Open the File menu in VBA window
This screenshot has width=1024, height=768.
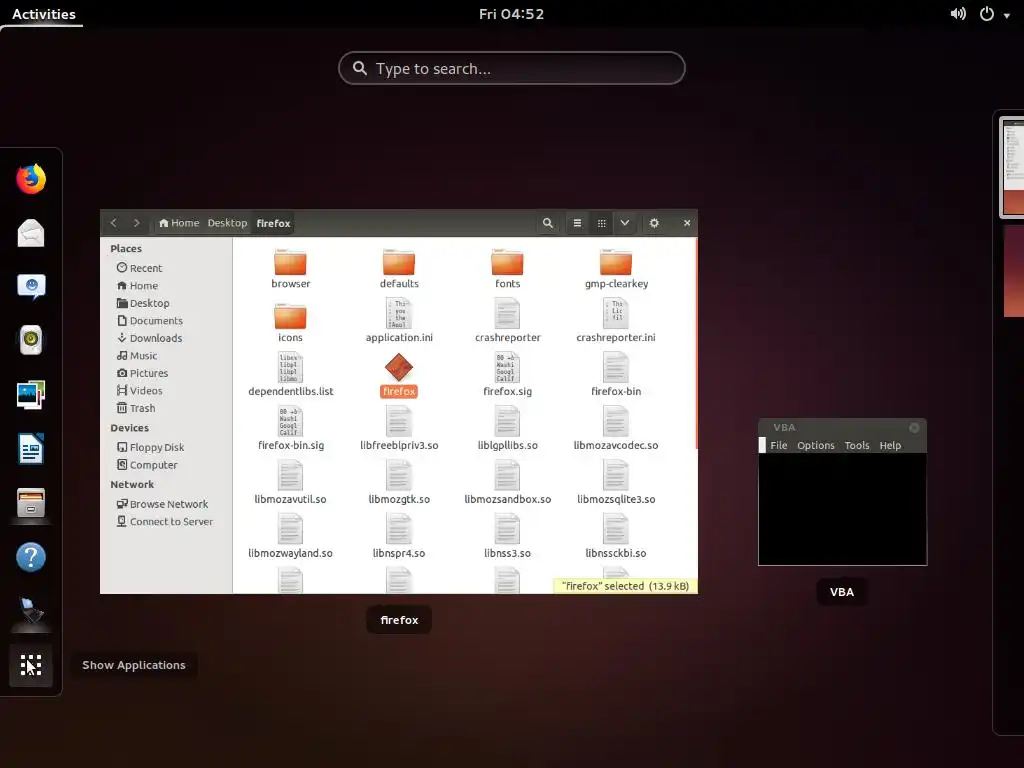[778, 445]
